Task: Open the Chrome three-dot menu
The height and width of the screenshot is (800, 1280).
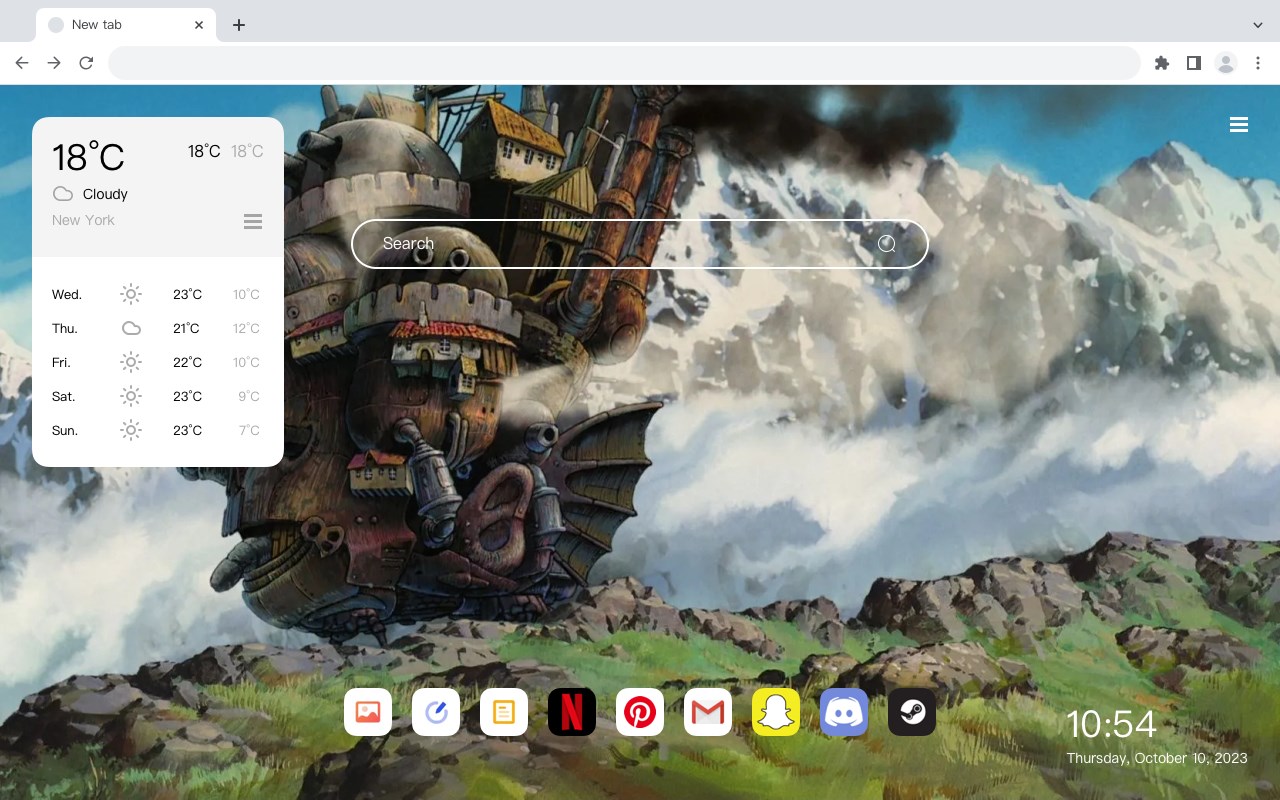Action: click(1258, 63)
